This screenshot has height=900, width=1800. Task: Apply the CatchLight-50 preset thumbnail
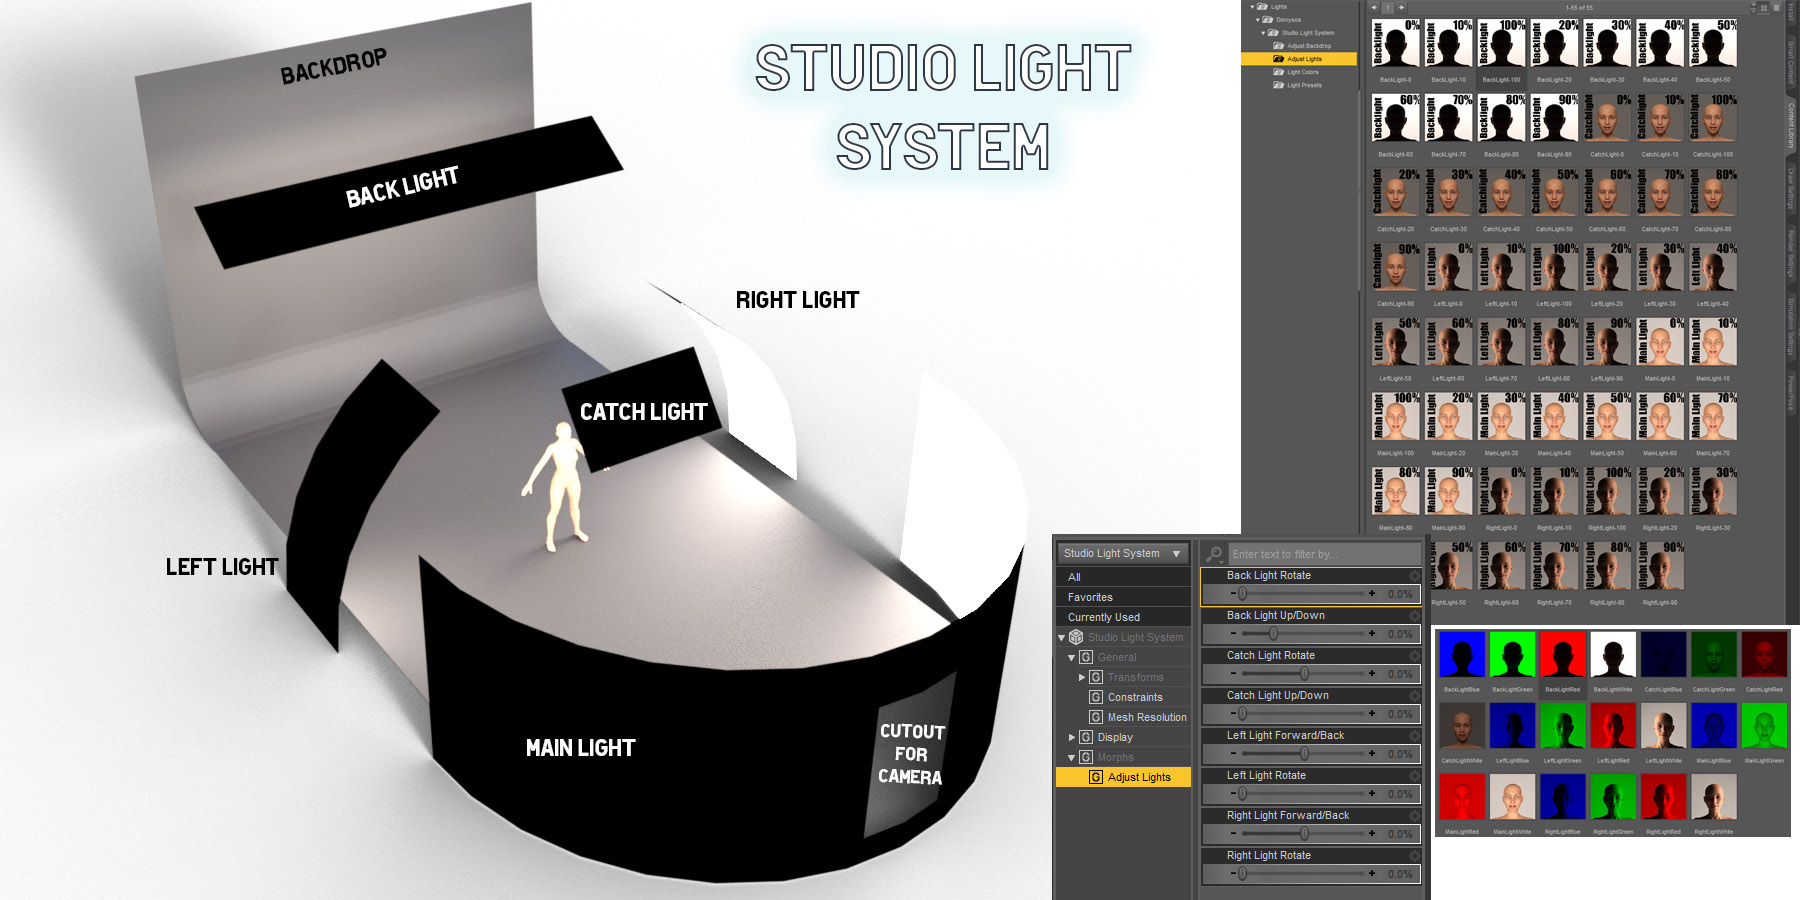[1555, 193]
